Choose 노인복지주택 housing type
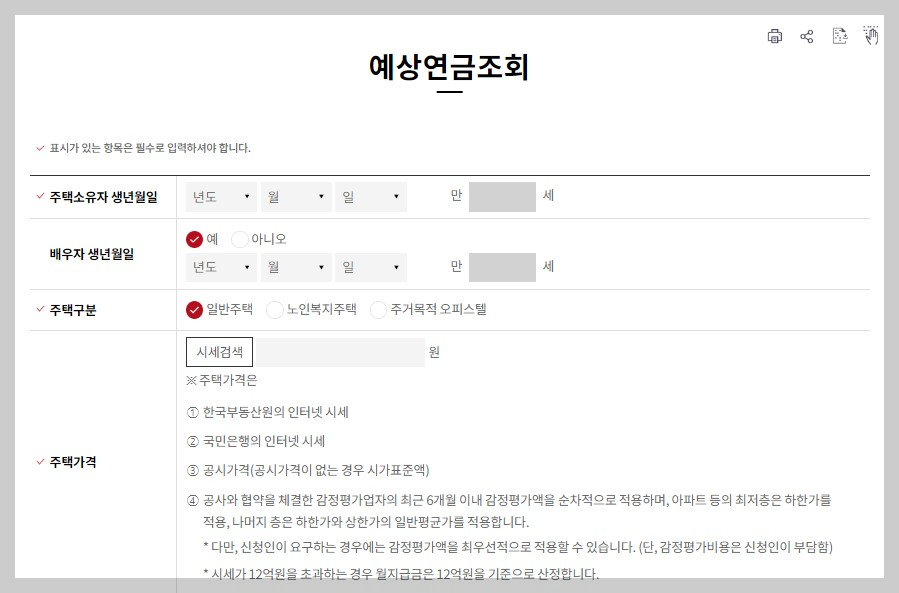This screenshot has width=899, height=593. click(x=275, y=310)
